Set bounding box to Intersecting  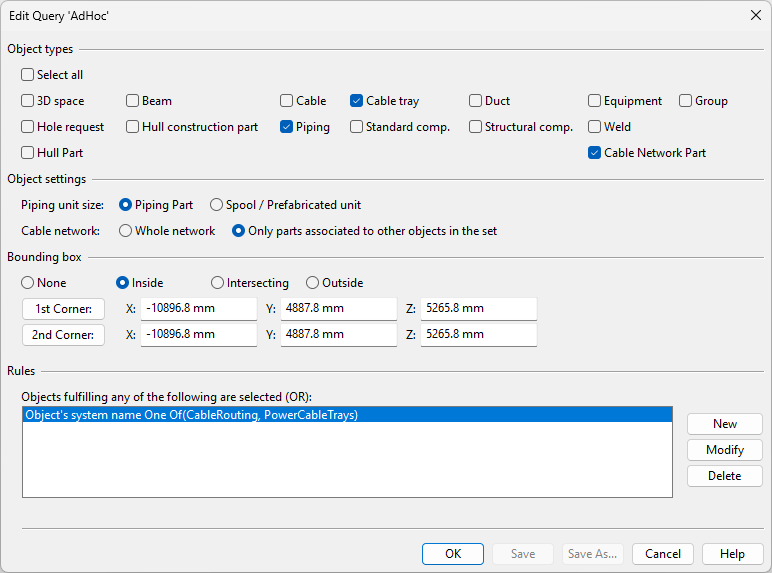tap(218, 283)
